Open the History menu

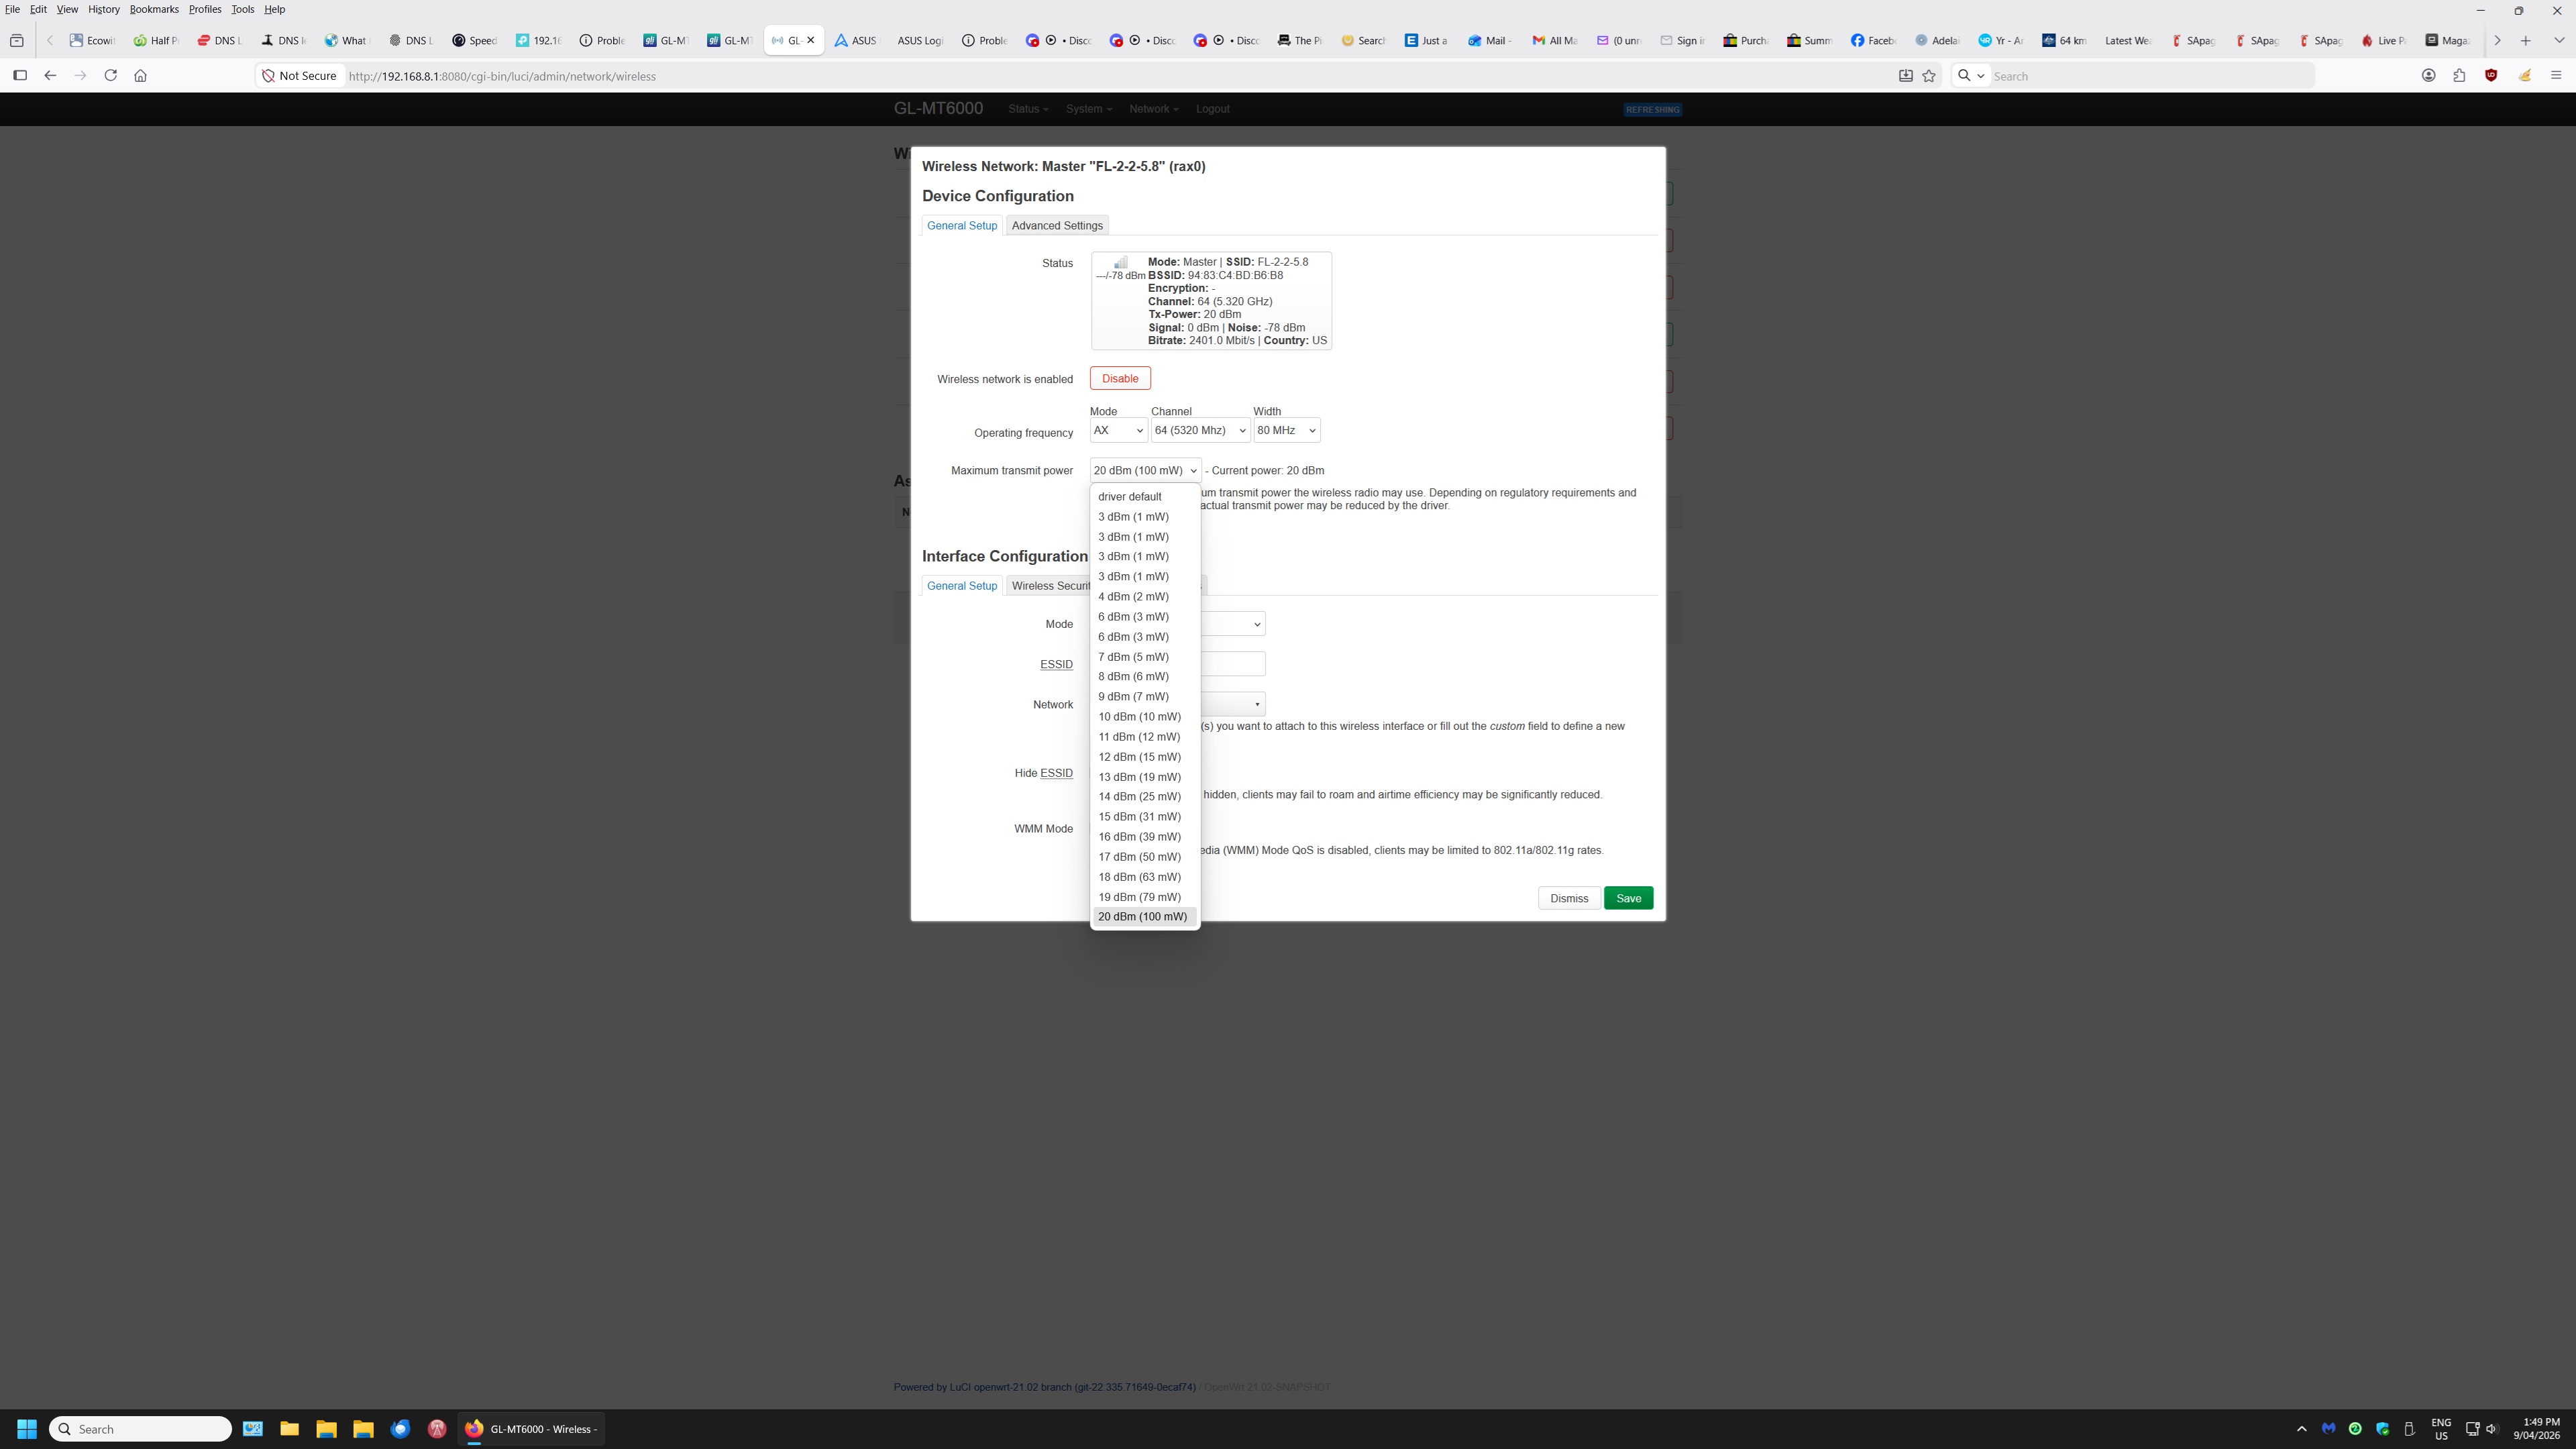pos(103,9)
